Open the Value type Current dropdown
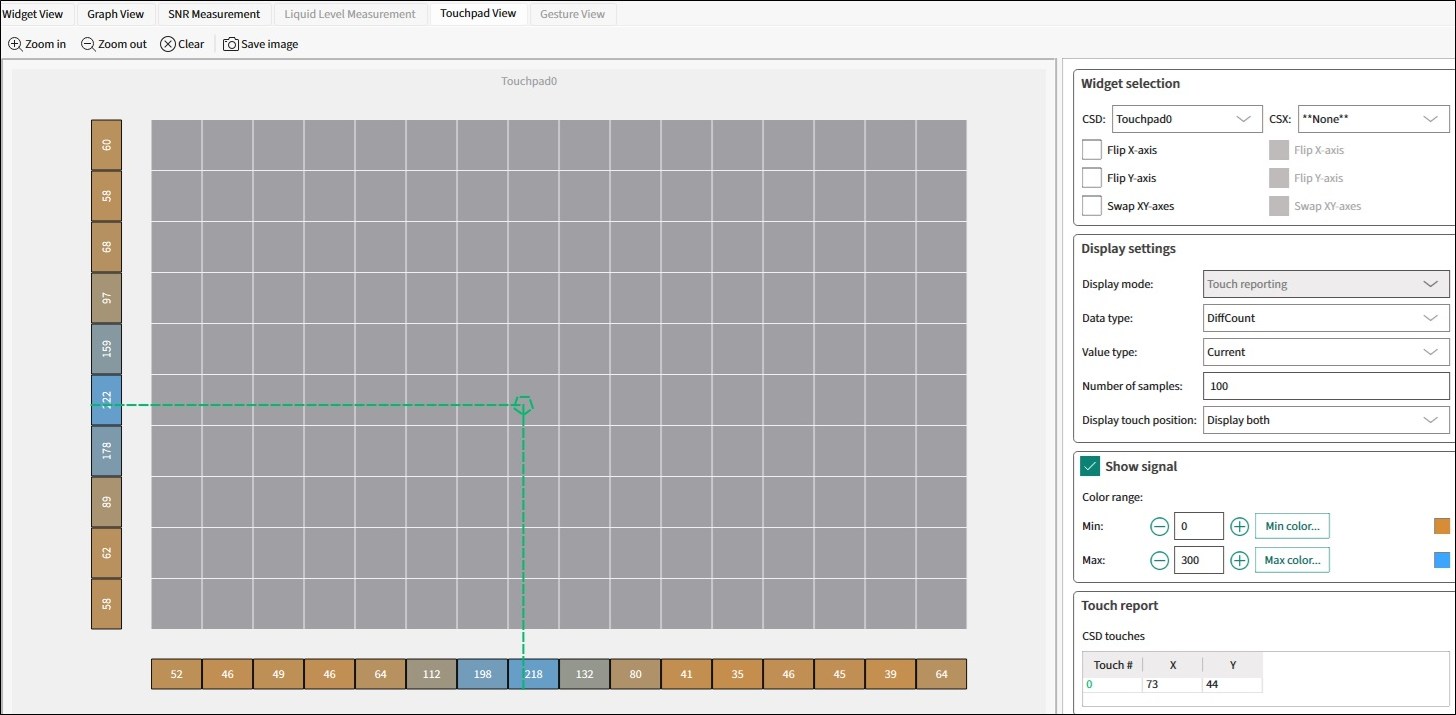 [x=1326, y=352]
